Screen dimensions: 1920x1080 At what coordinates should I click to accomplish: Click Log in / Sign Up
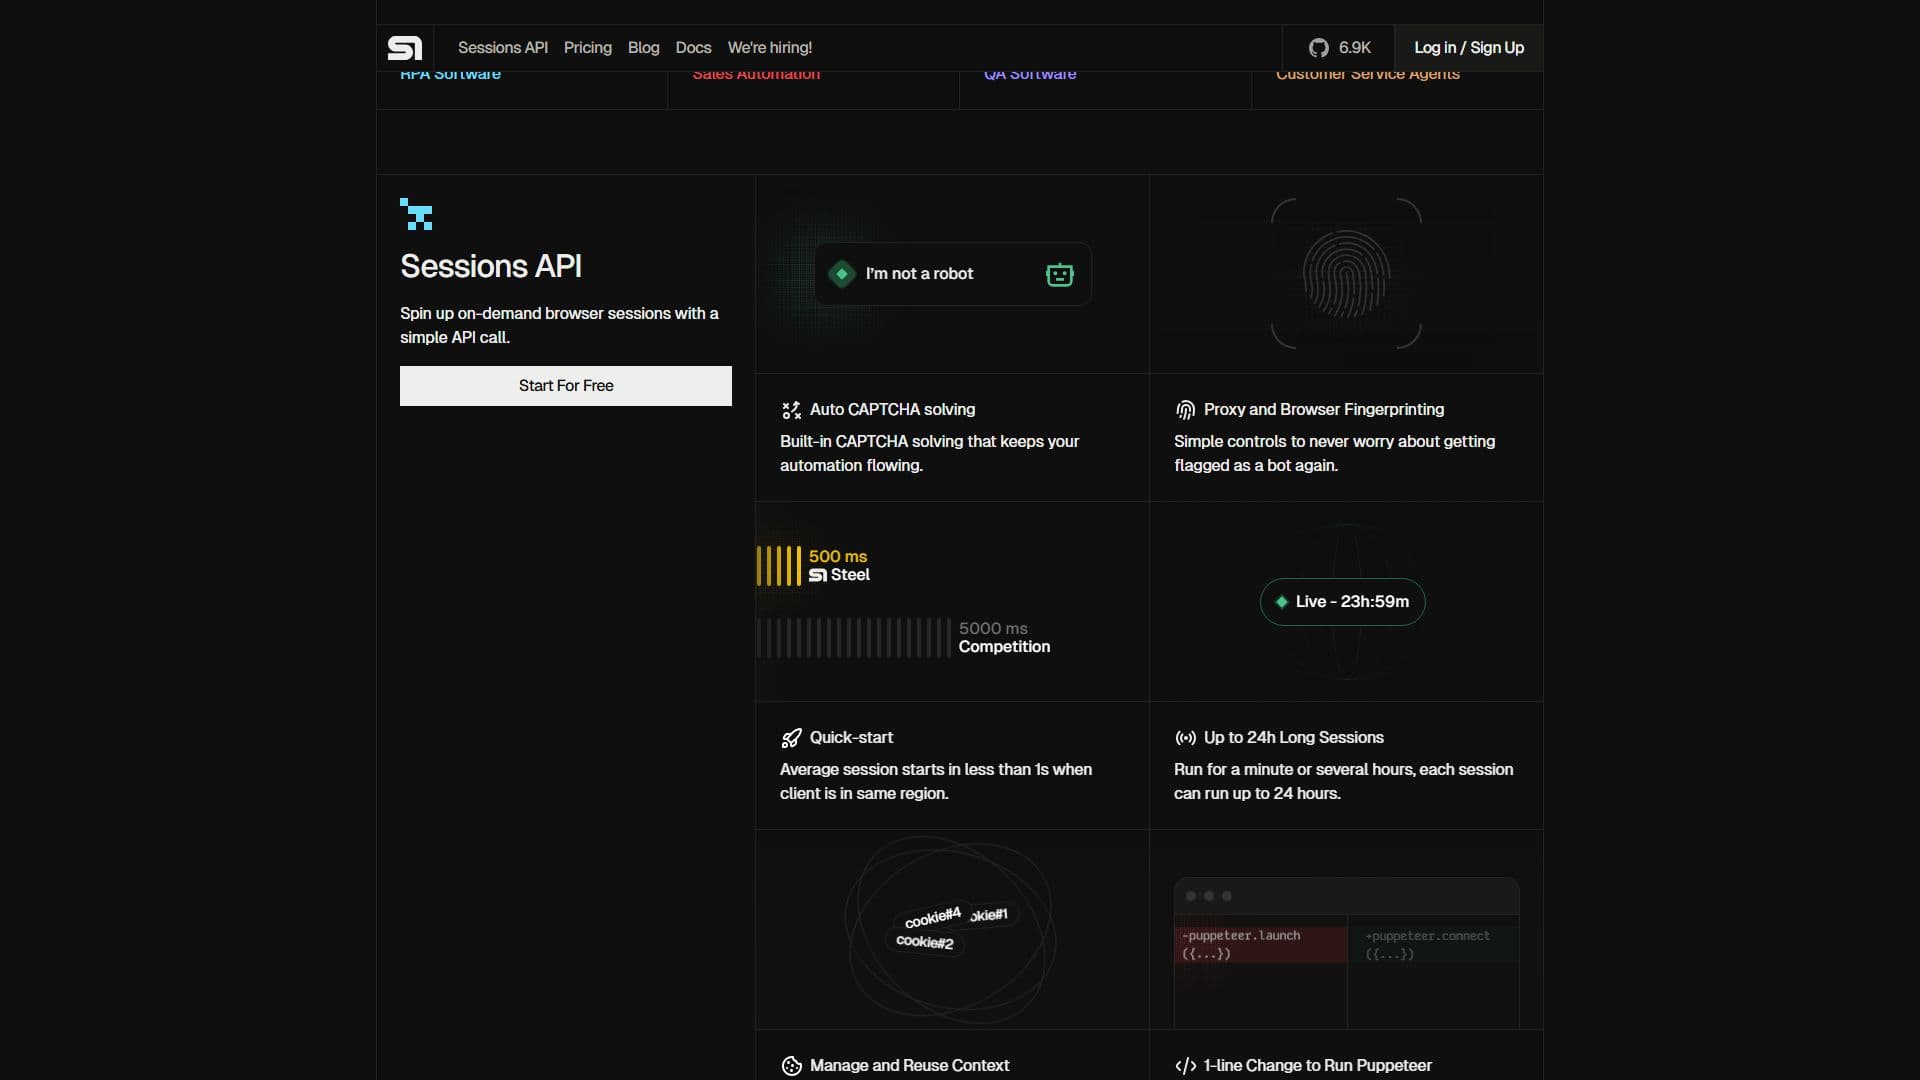point(1469,48)
